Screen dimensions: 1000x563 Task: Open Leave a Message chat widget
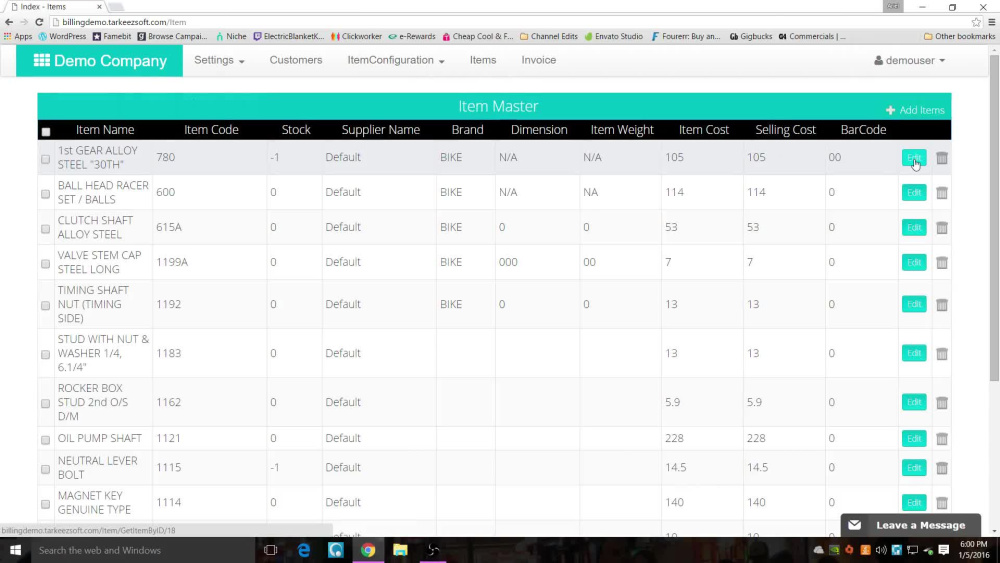pyautogui.click(x=910, y=525)
